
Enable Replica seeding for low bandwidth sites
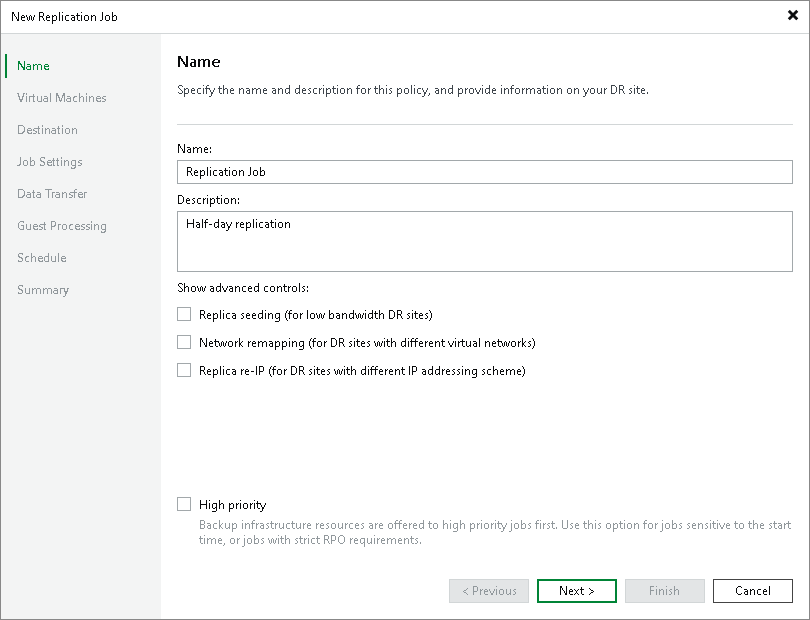click(x=184, y=313)
